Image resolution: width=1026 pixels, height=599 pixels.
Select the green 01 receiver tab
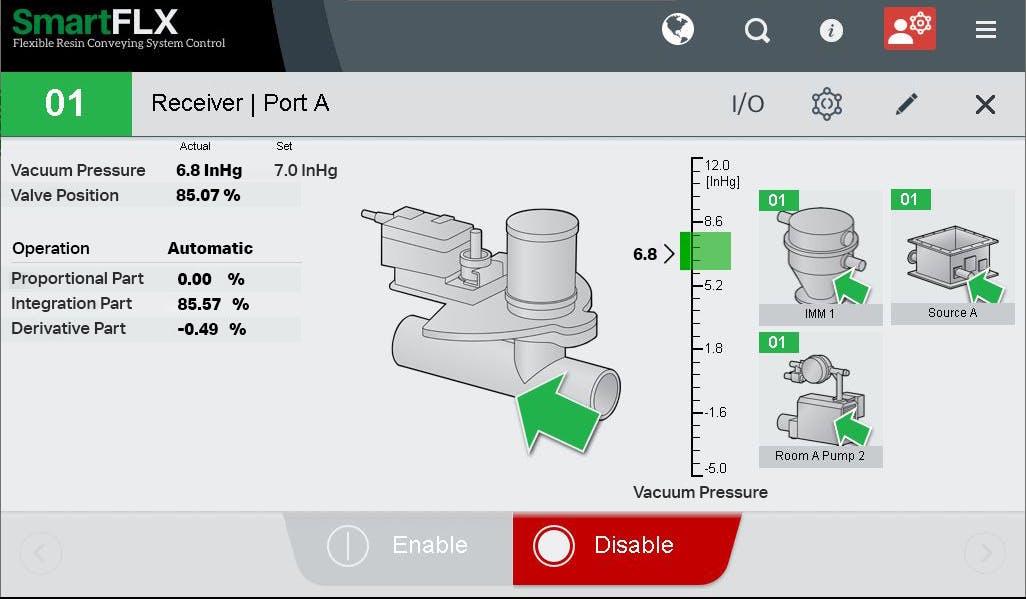[x=66, y=103]
